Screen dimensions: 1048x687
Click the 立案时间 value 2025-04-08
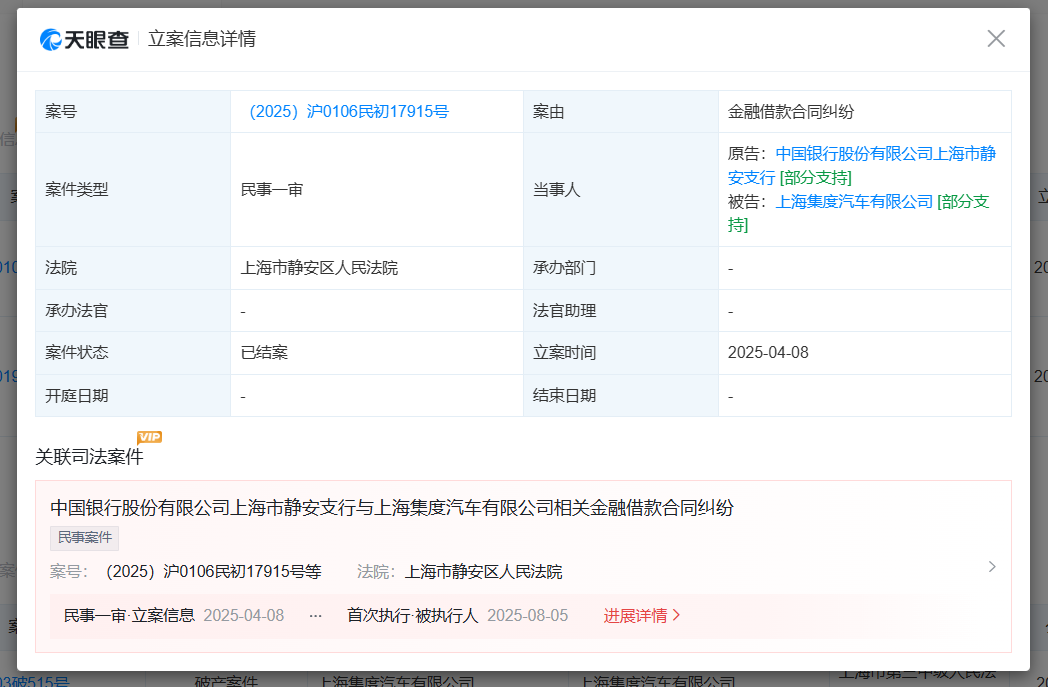(767, 353)
